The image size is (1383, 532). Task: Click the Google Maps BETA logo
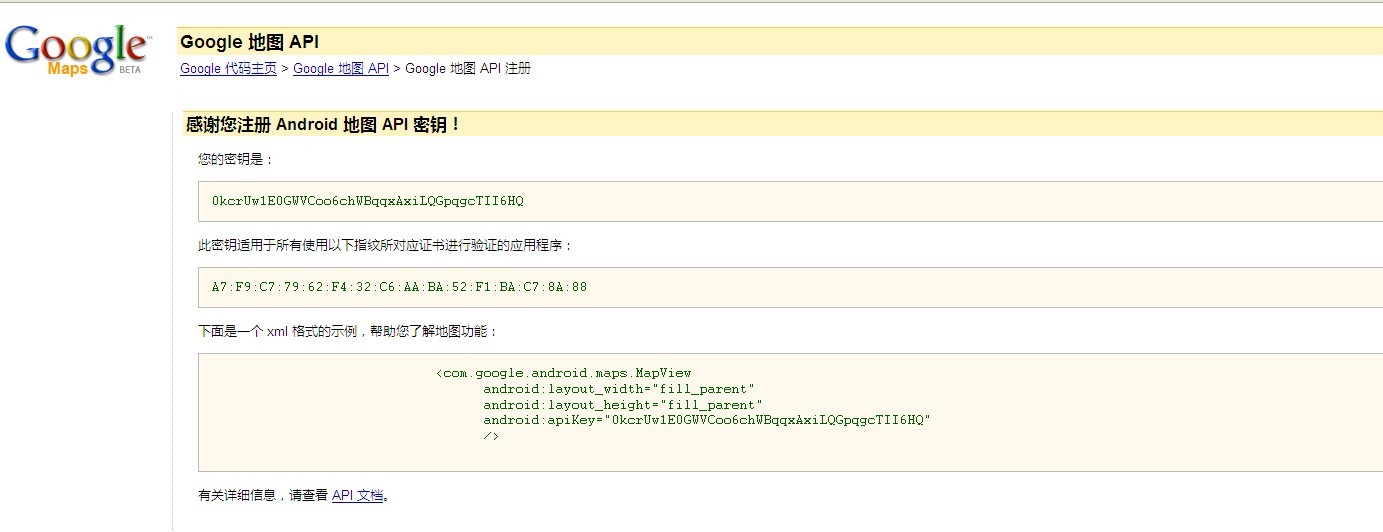[x=78, y=50]
